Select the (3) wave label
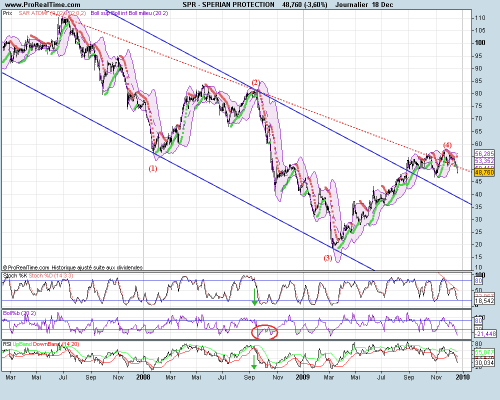 click(x=328, y=258)
